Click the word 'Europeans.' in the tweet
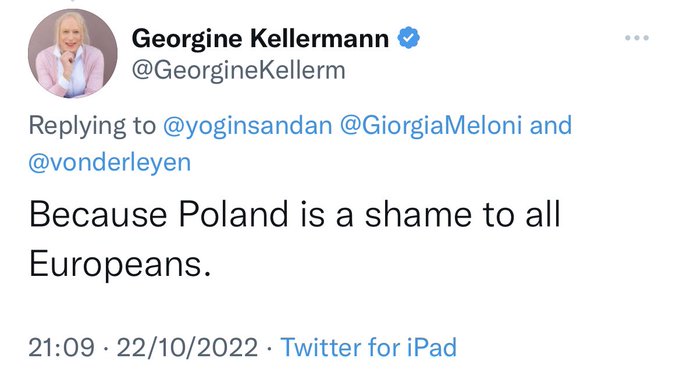Image resolution: width=680 pixels, height=383 pixels. [120, 264]
